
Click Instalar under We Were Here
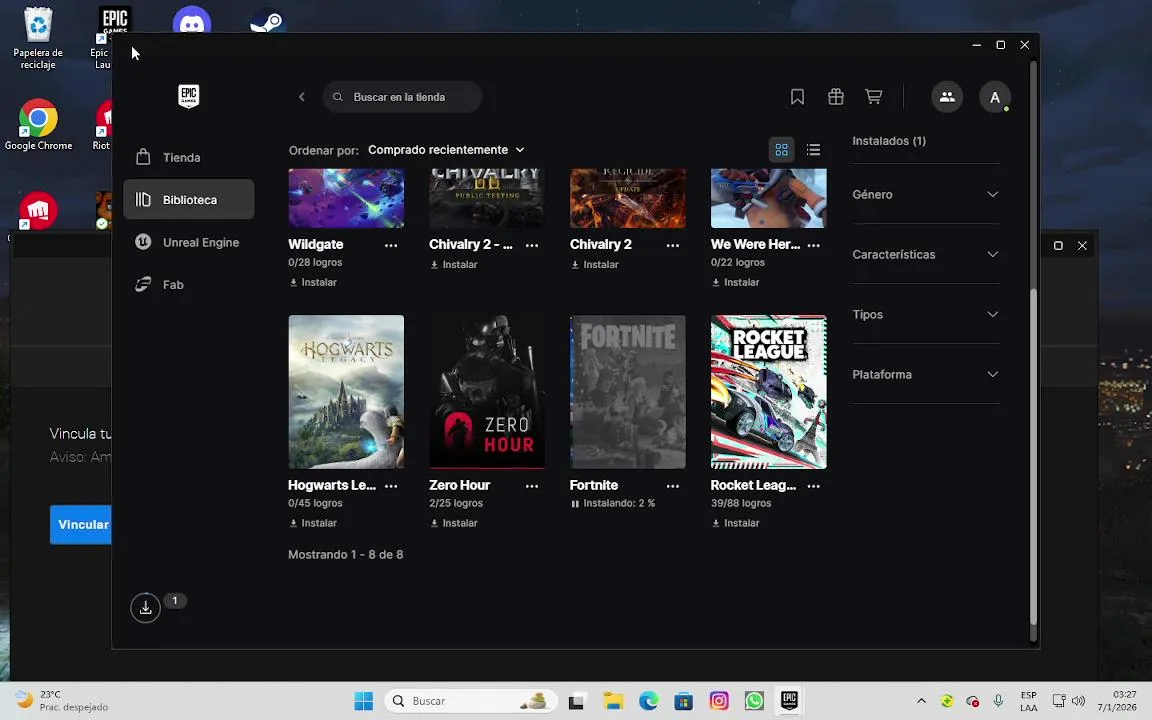735,282
